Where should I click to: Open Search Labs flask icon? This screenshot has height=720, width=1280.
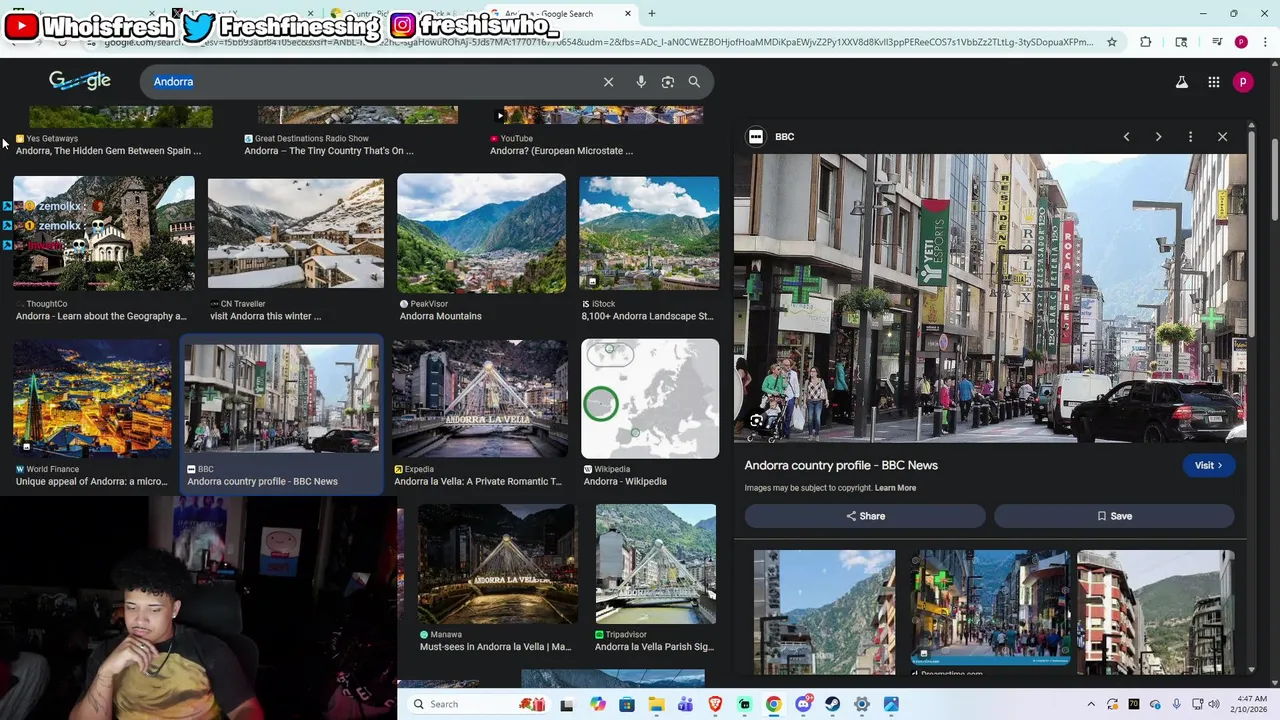pyautogui.click(x=1182, y=82)
